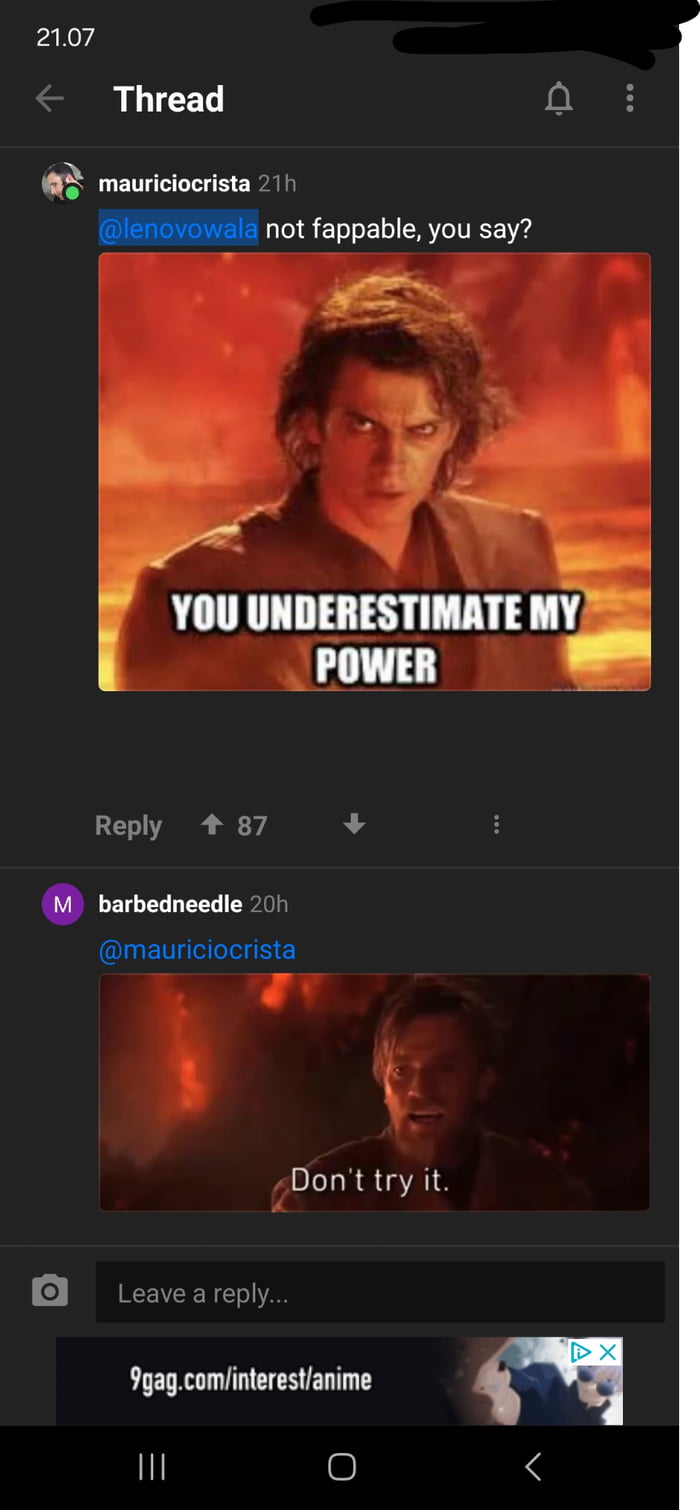Image resolution: width=700 pixels, height=1510 pixels.
Task: Tap the @mauriciocrista mention
Action: [197, 949]
